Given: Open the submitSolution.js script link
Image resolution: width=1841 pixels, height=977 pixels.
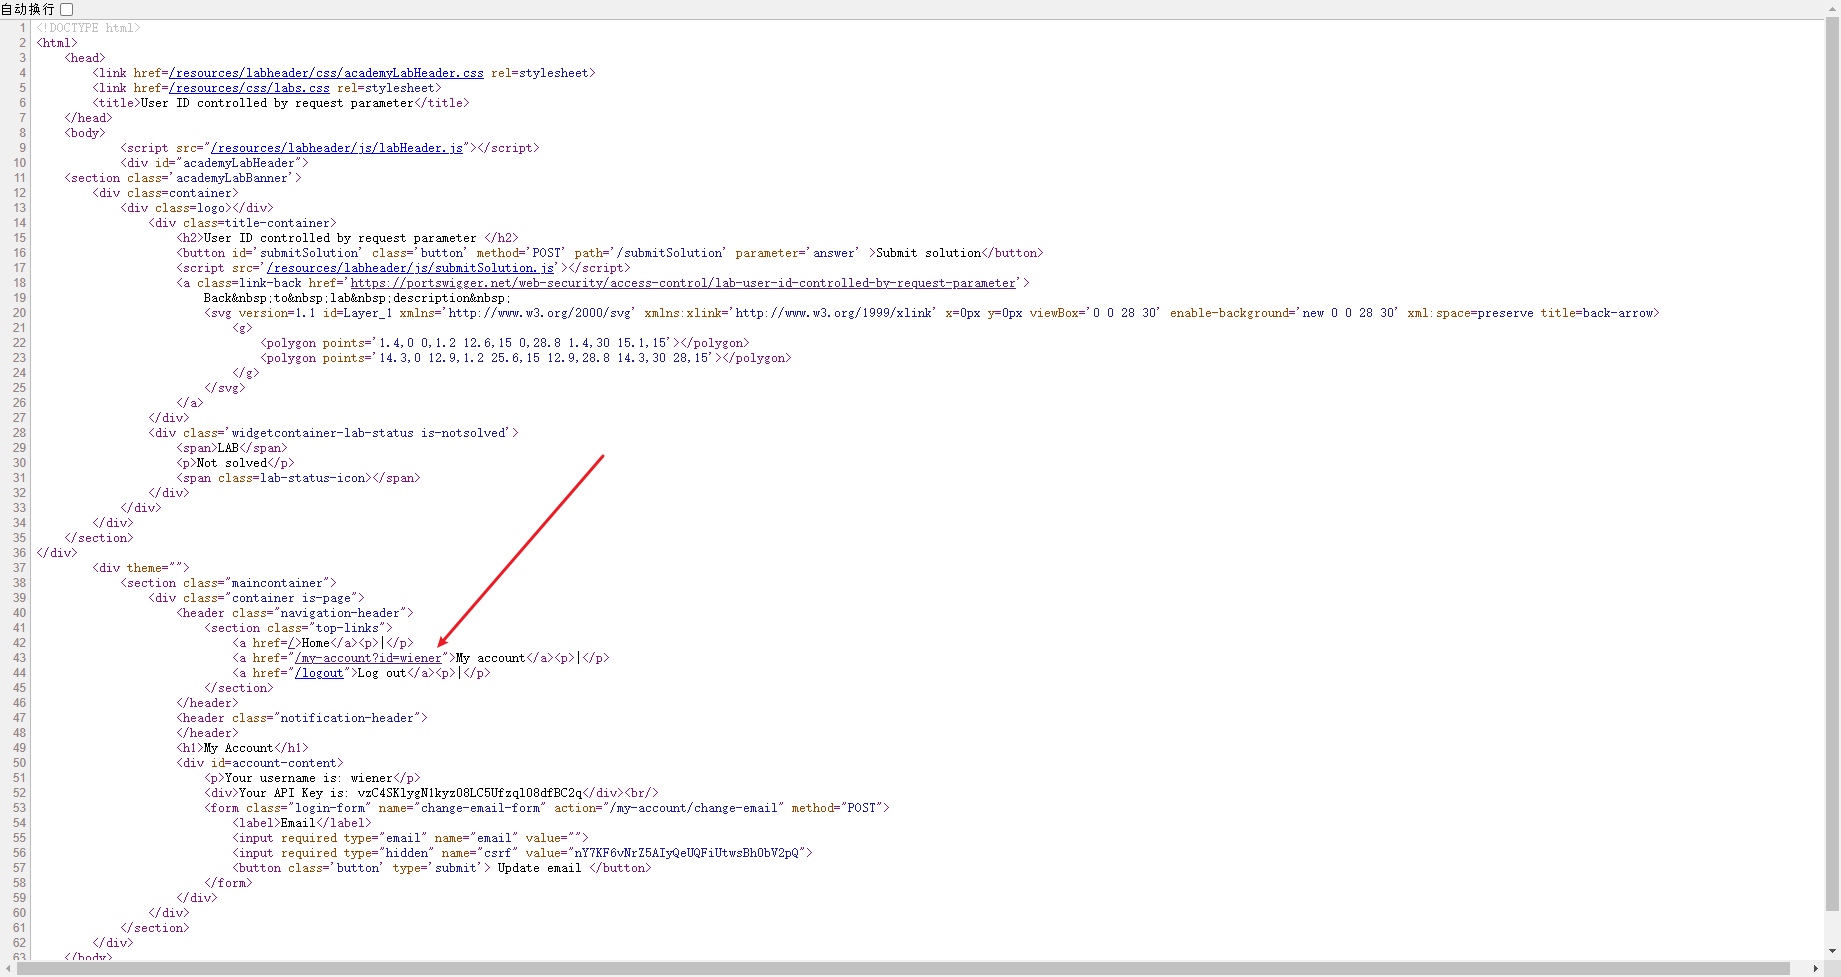Looking at the screenshot, I should click(x=411, y=268).
